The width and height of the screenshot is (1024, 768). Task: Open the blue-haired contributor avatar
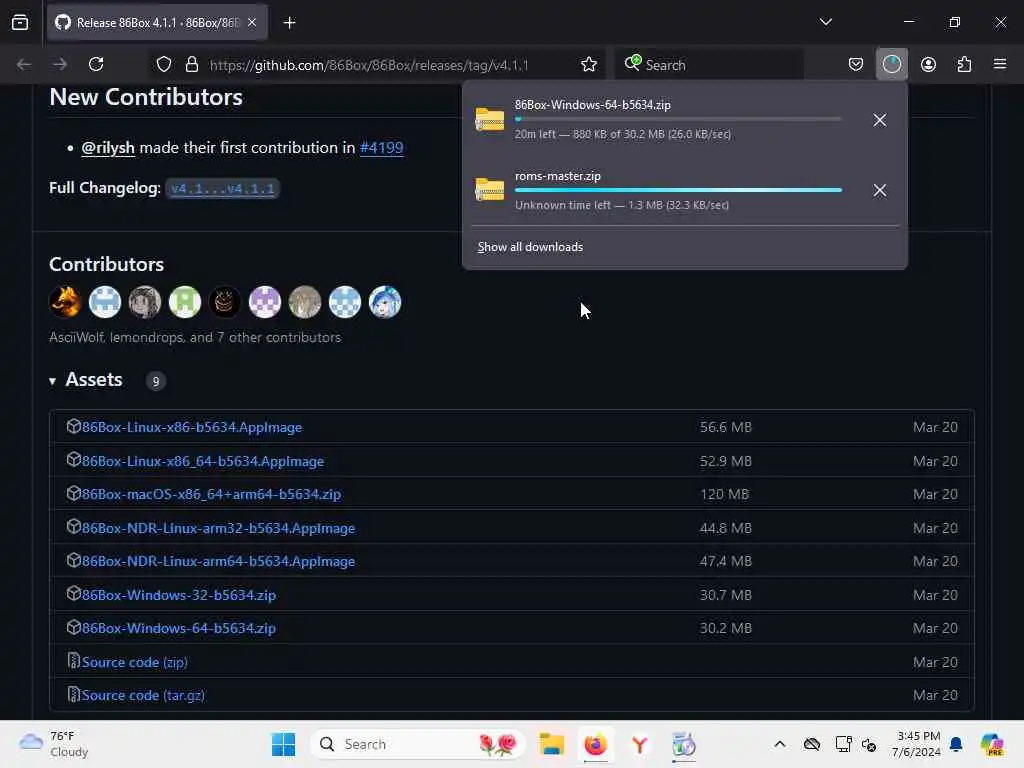click(385, 302)
